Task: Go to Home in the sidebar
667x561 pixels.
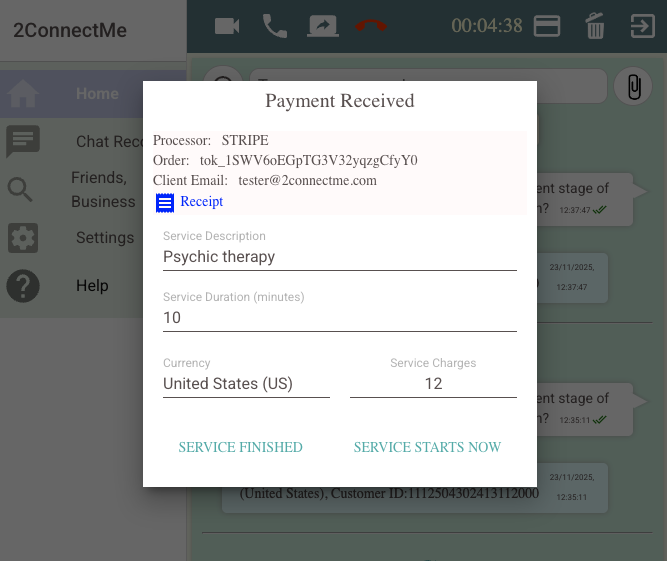Action: pyautogui.click(x=97, y=94)
